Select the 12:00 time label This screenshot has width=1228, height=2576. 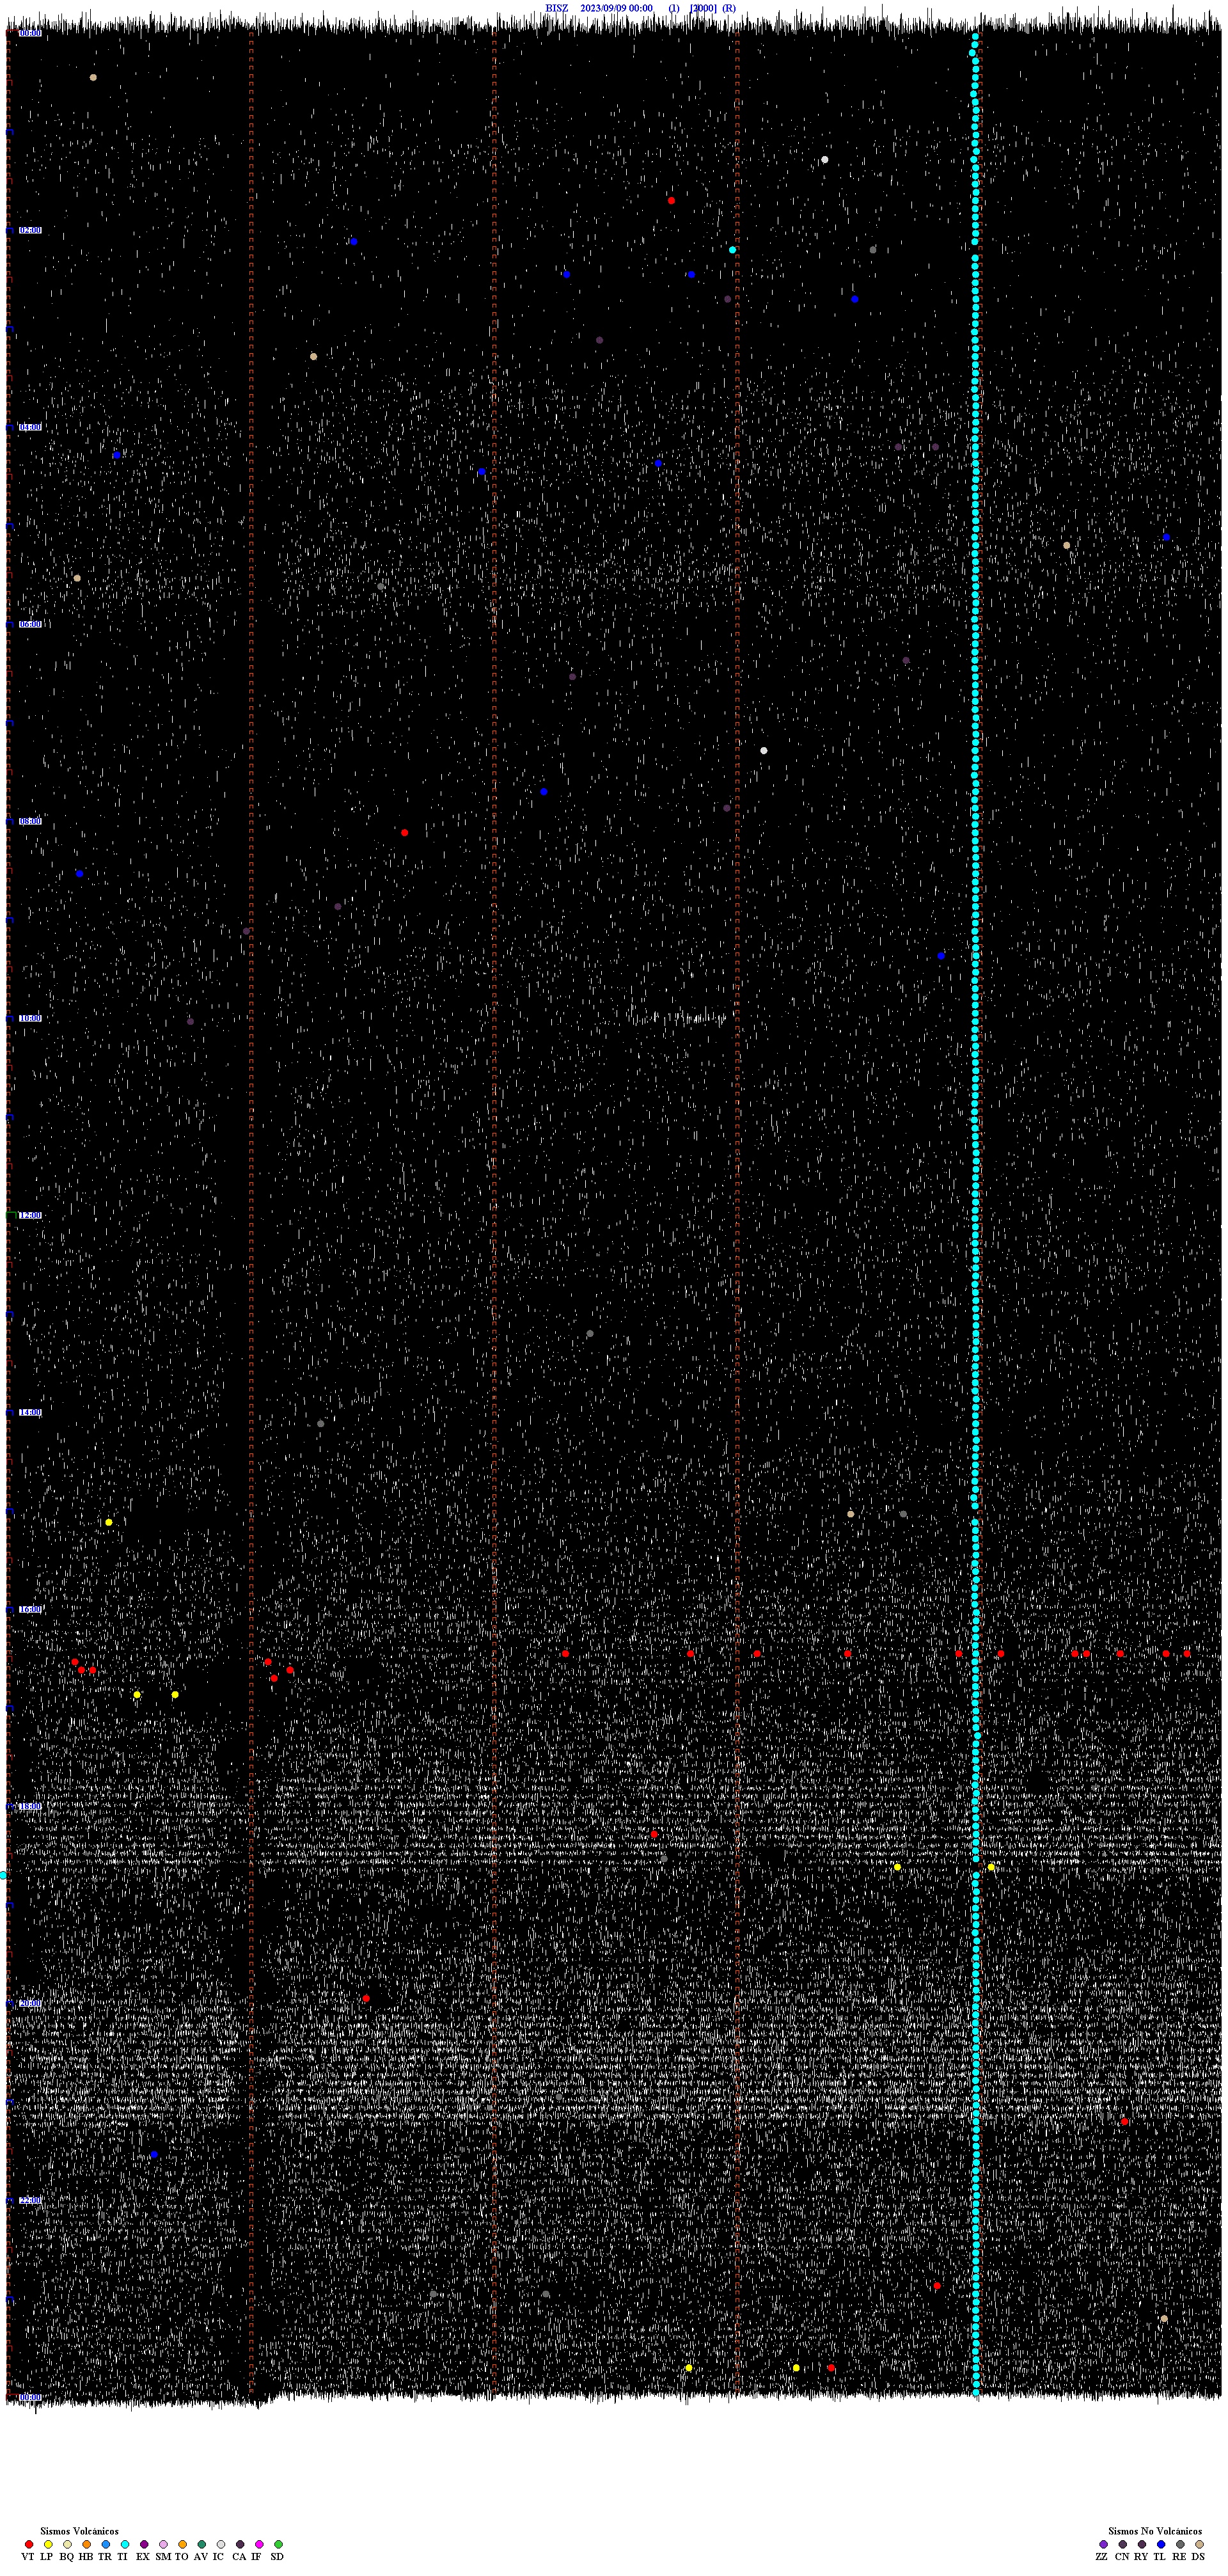tap(30, 1215)
